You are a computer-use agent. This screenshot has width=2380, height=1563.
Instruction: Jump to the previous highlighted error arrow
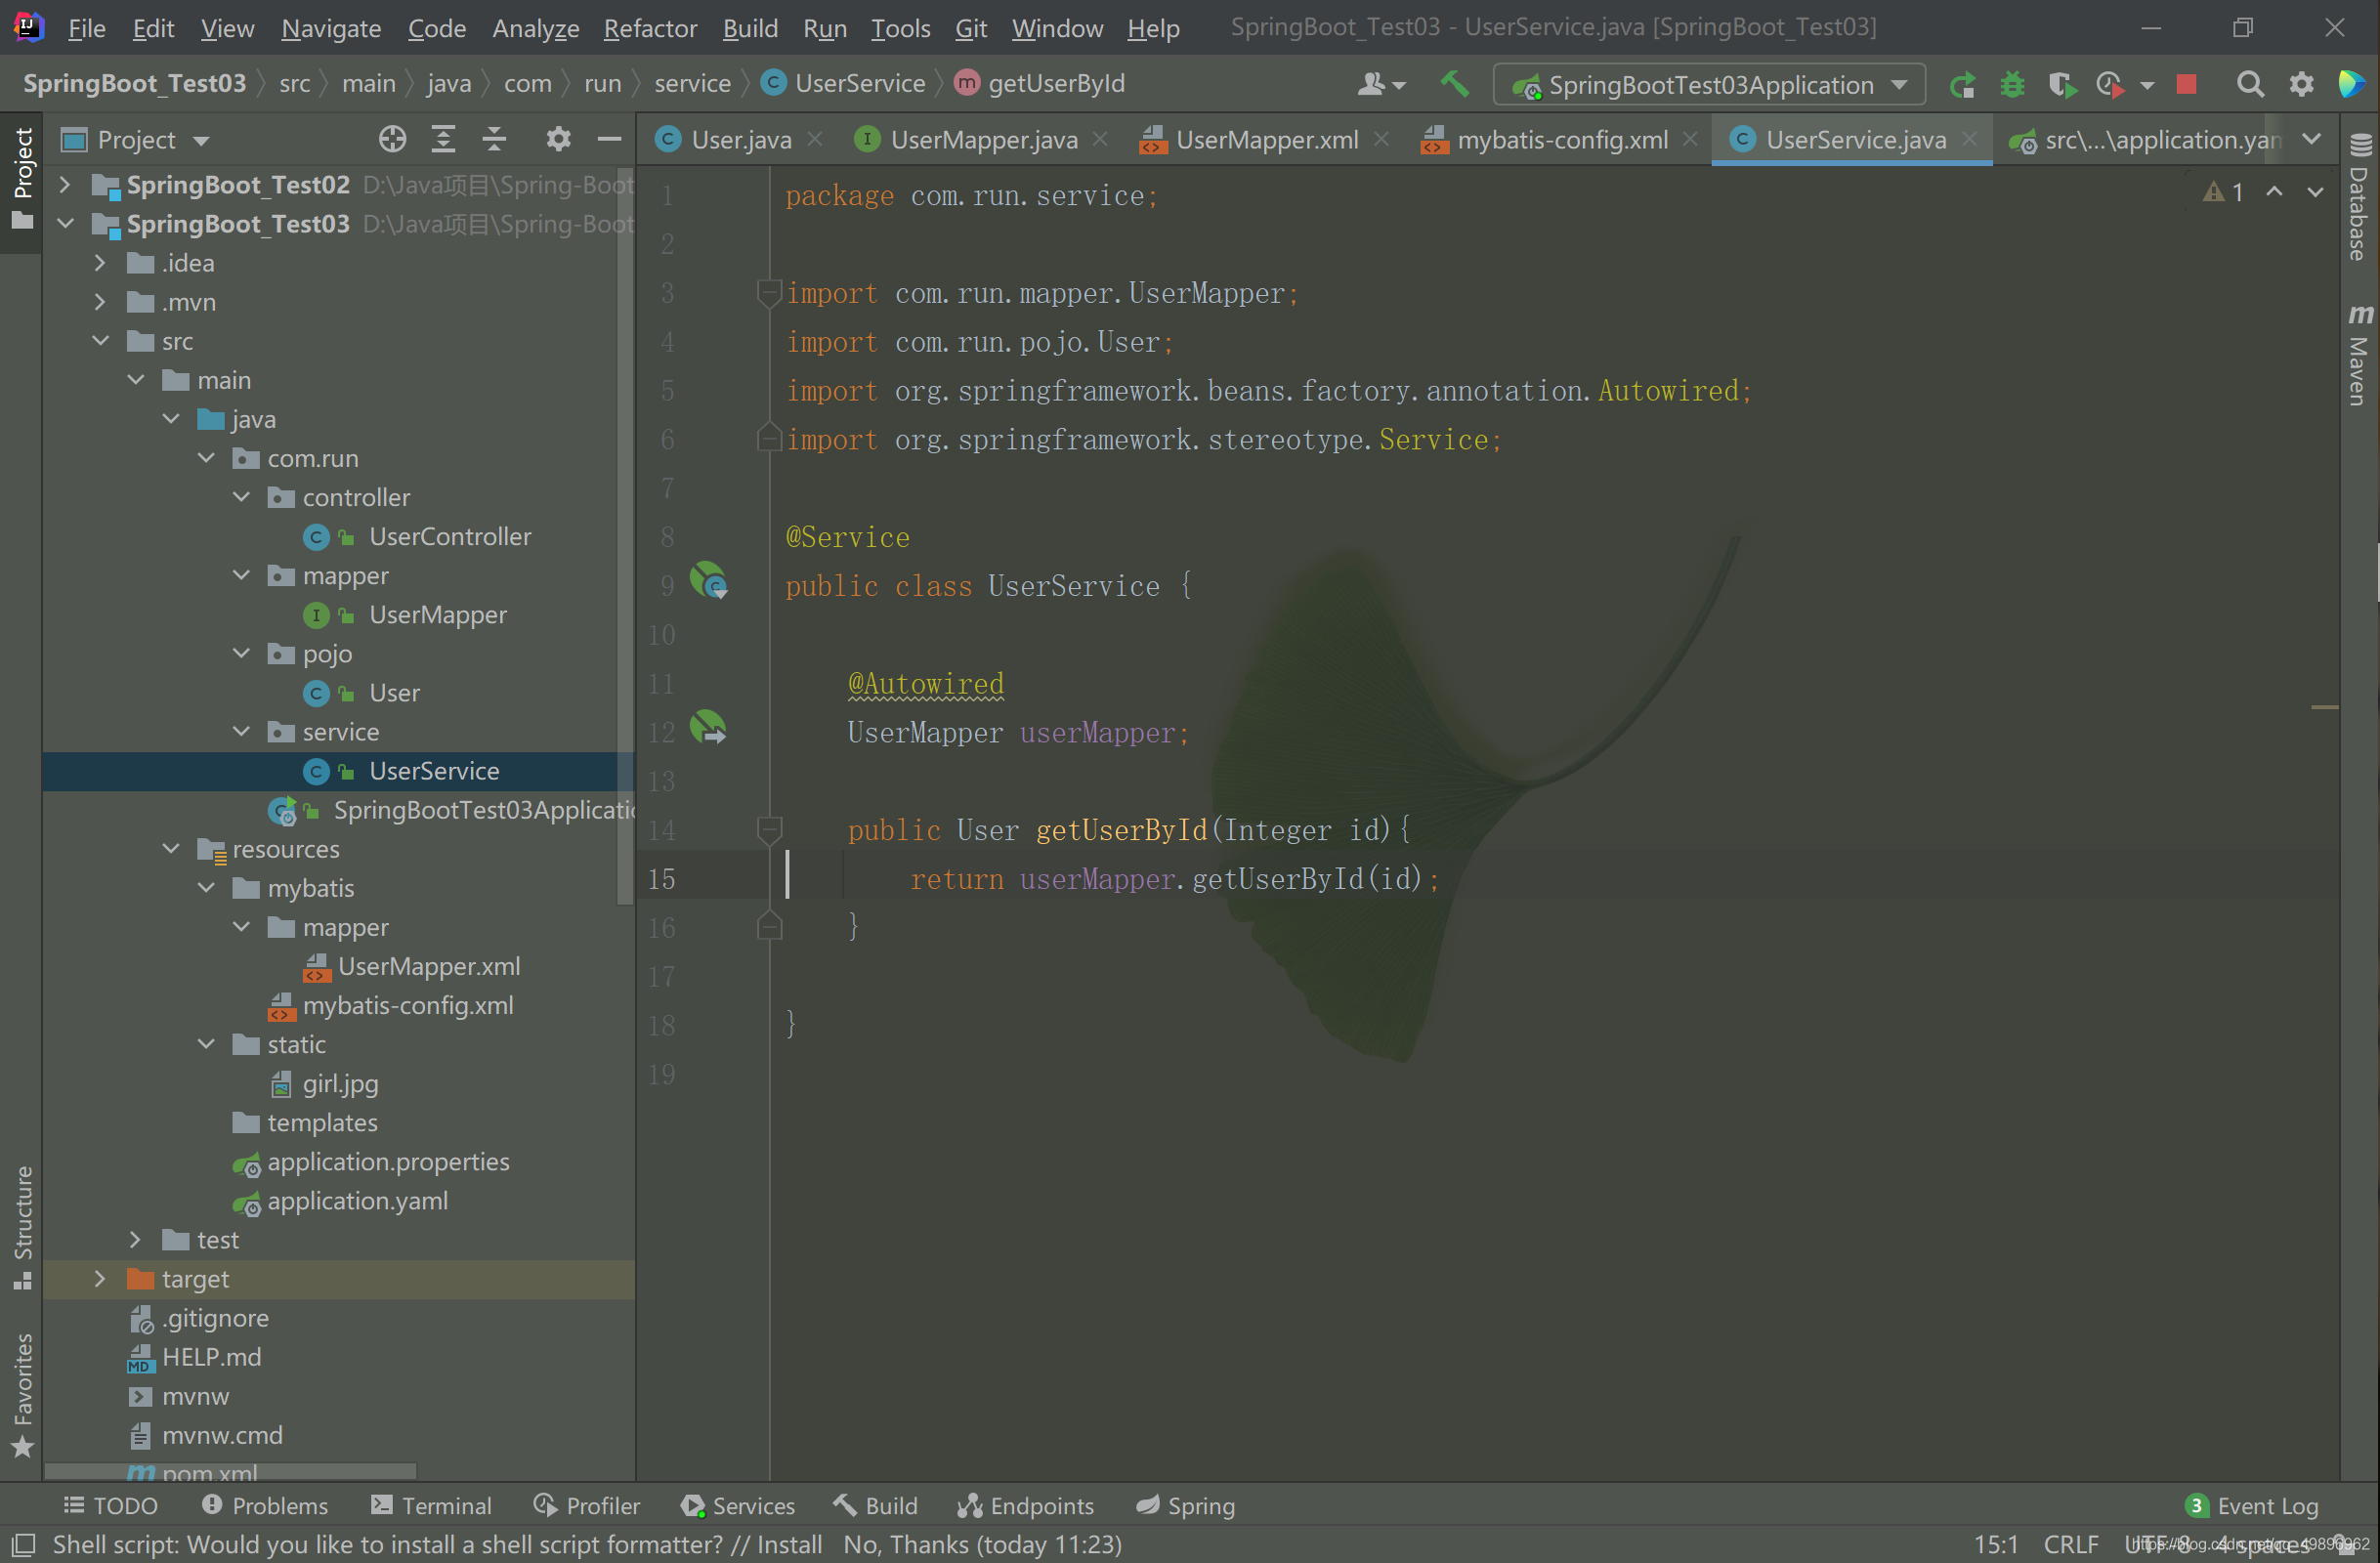pyautogui.click(x=2274, y=192)
